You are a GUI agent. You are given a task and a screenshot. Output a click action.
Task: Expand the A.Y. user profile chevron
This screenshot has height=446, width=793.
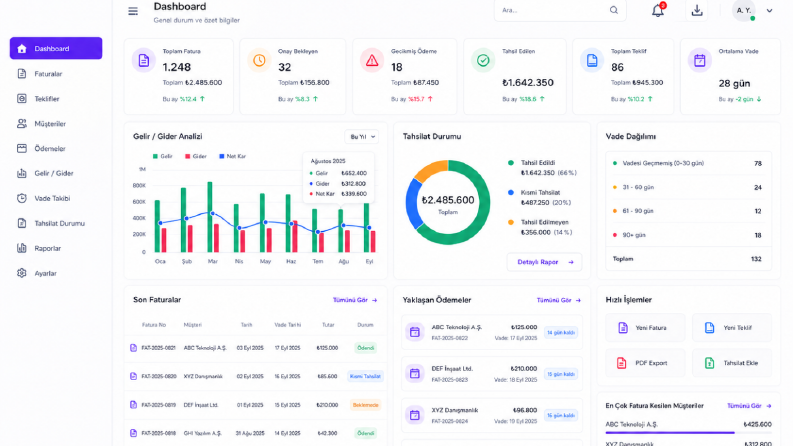[769, 10]
